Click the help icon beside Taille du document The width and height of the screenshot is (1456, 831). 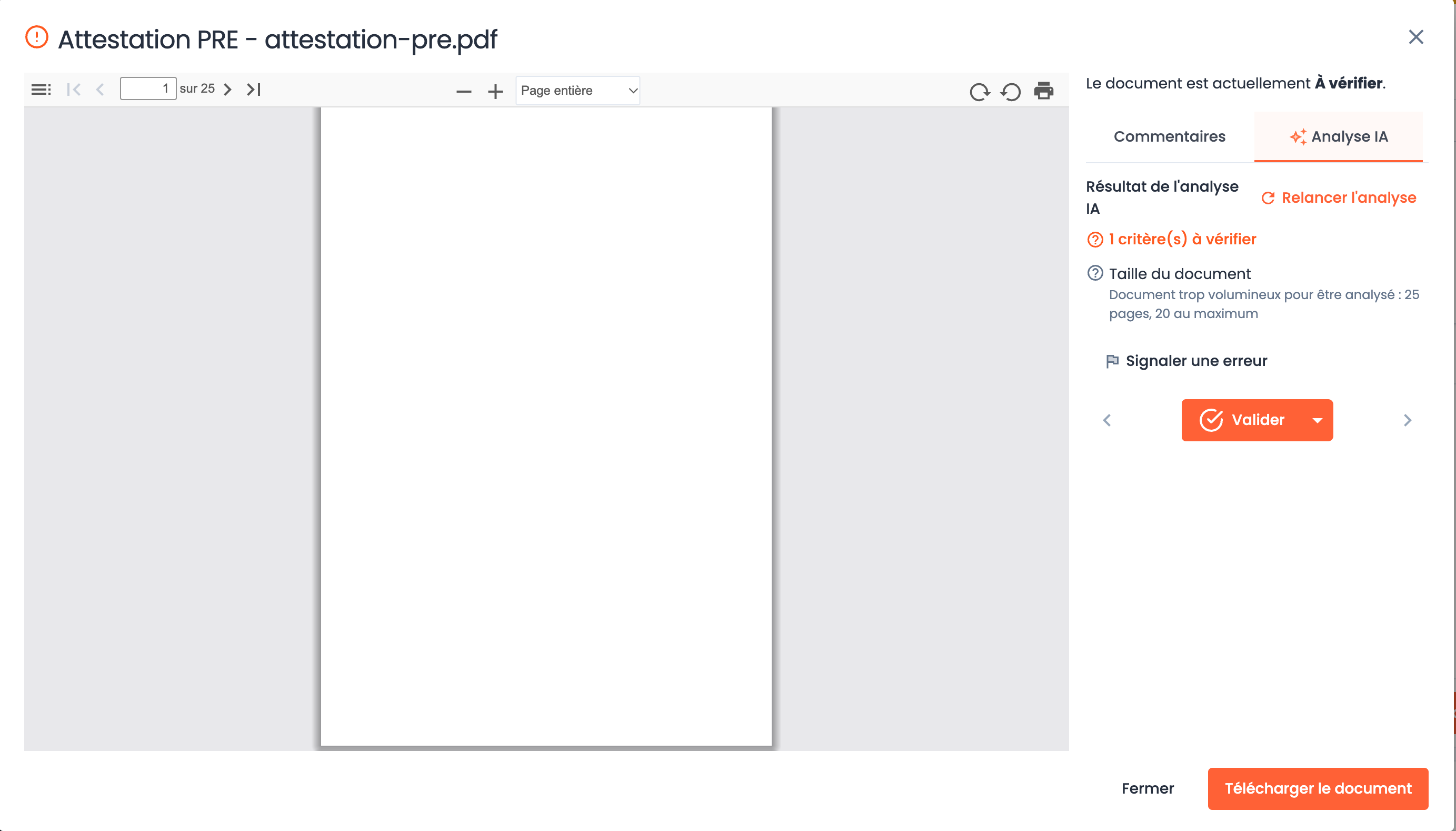click(1095, 273)
